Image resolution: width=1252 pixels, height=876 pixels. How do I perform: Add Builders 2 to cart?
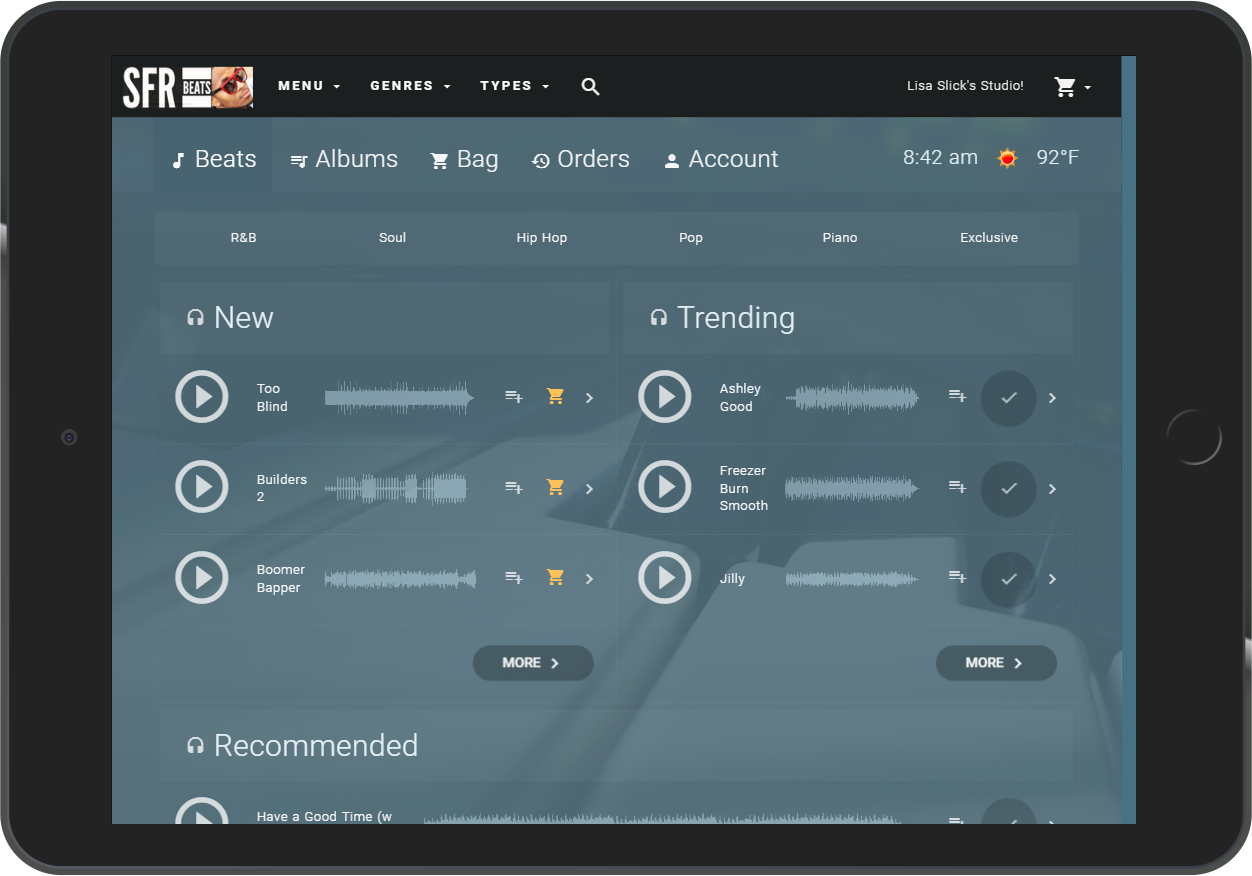556,488
